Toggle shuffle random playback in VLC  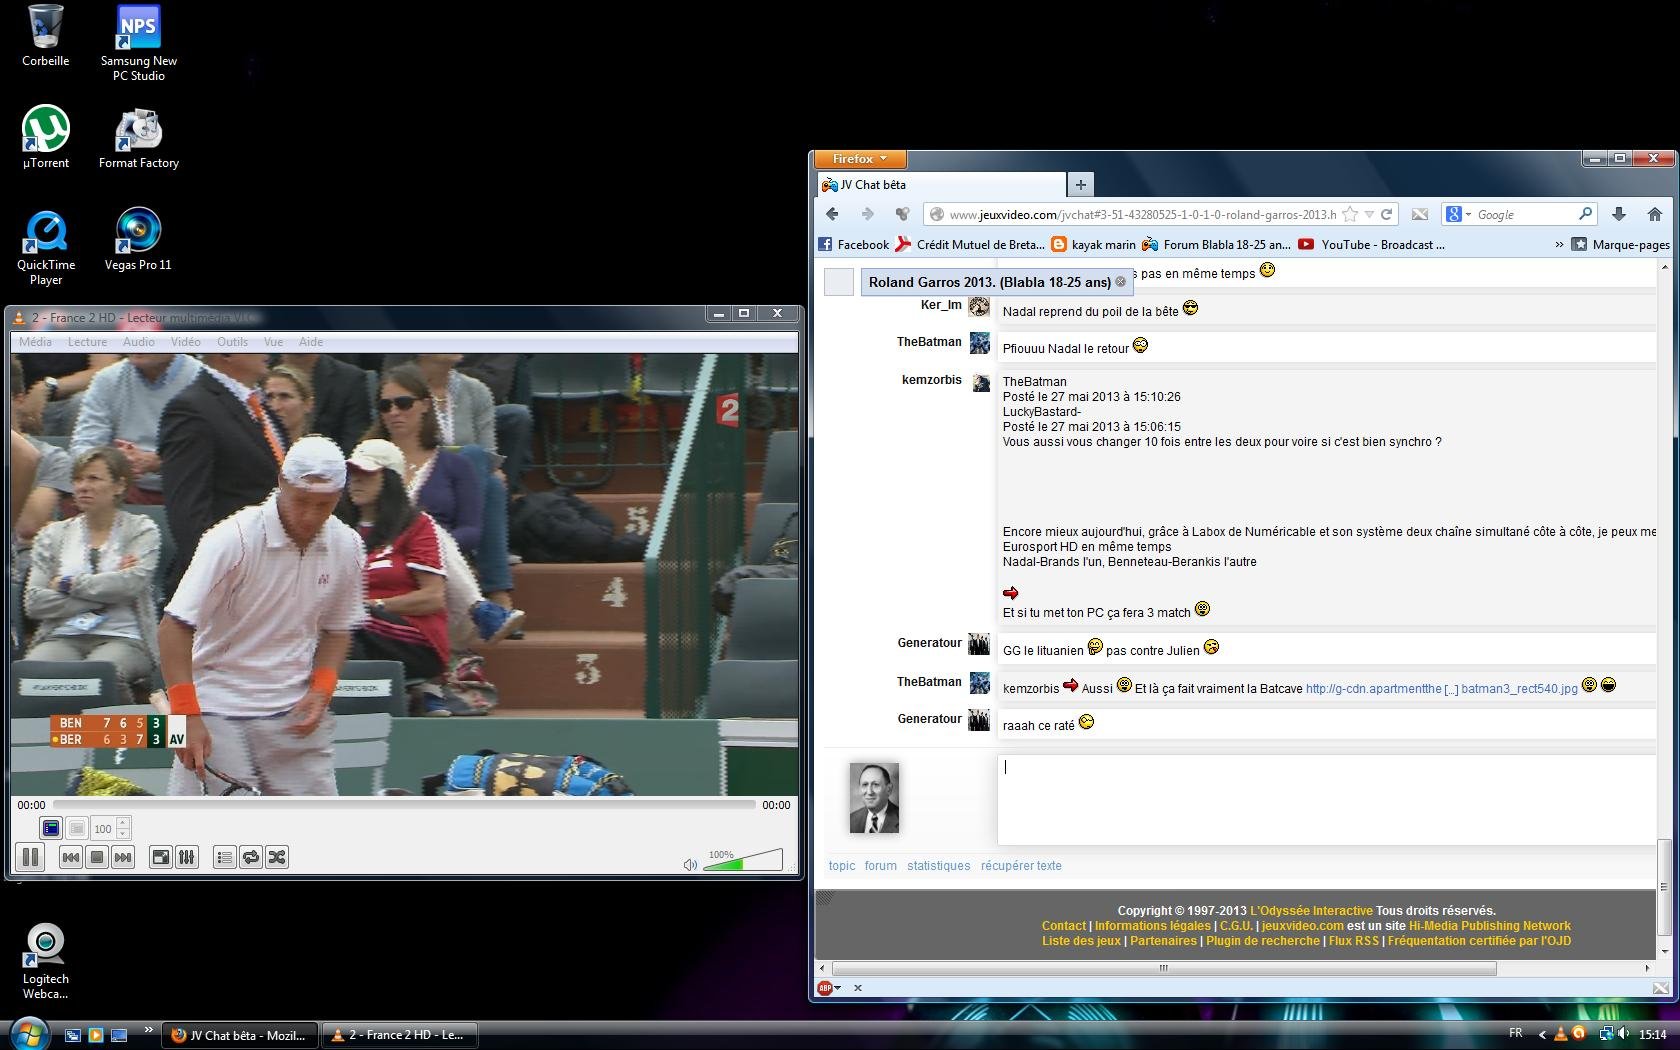(x=277, y=857)
